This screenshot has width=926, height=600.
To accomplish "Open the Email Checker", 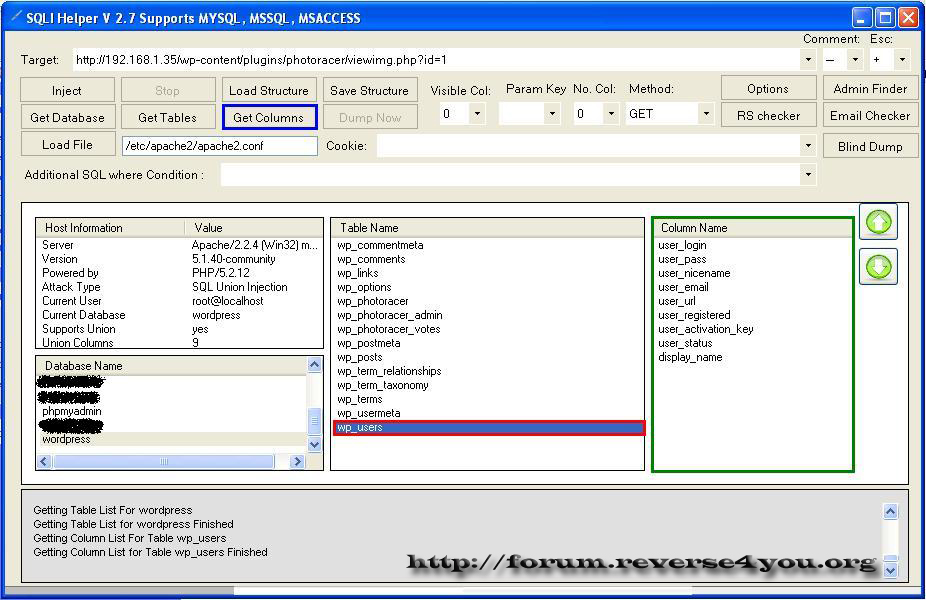I will pos(870,116).
